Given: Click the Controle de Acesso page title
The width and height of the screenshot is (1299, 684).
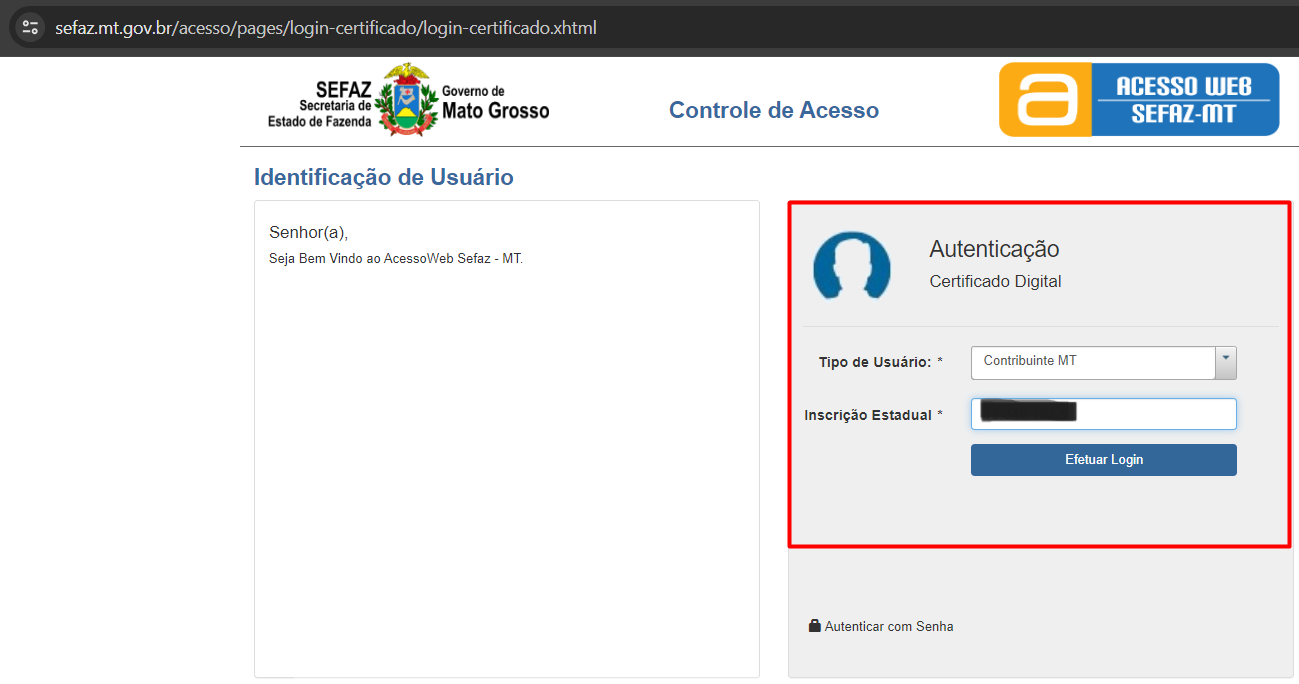Looking at the screenshot, I should coord(773,110).
